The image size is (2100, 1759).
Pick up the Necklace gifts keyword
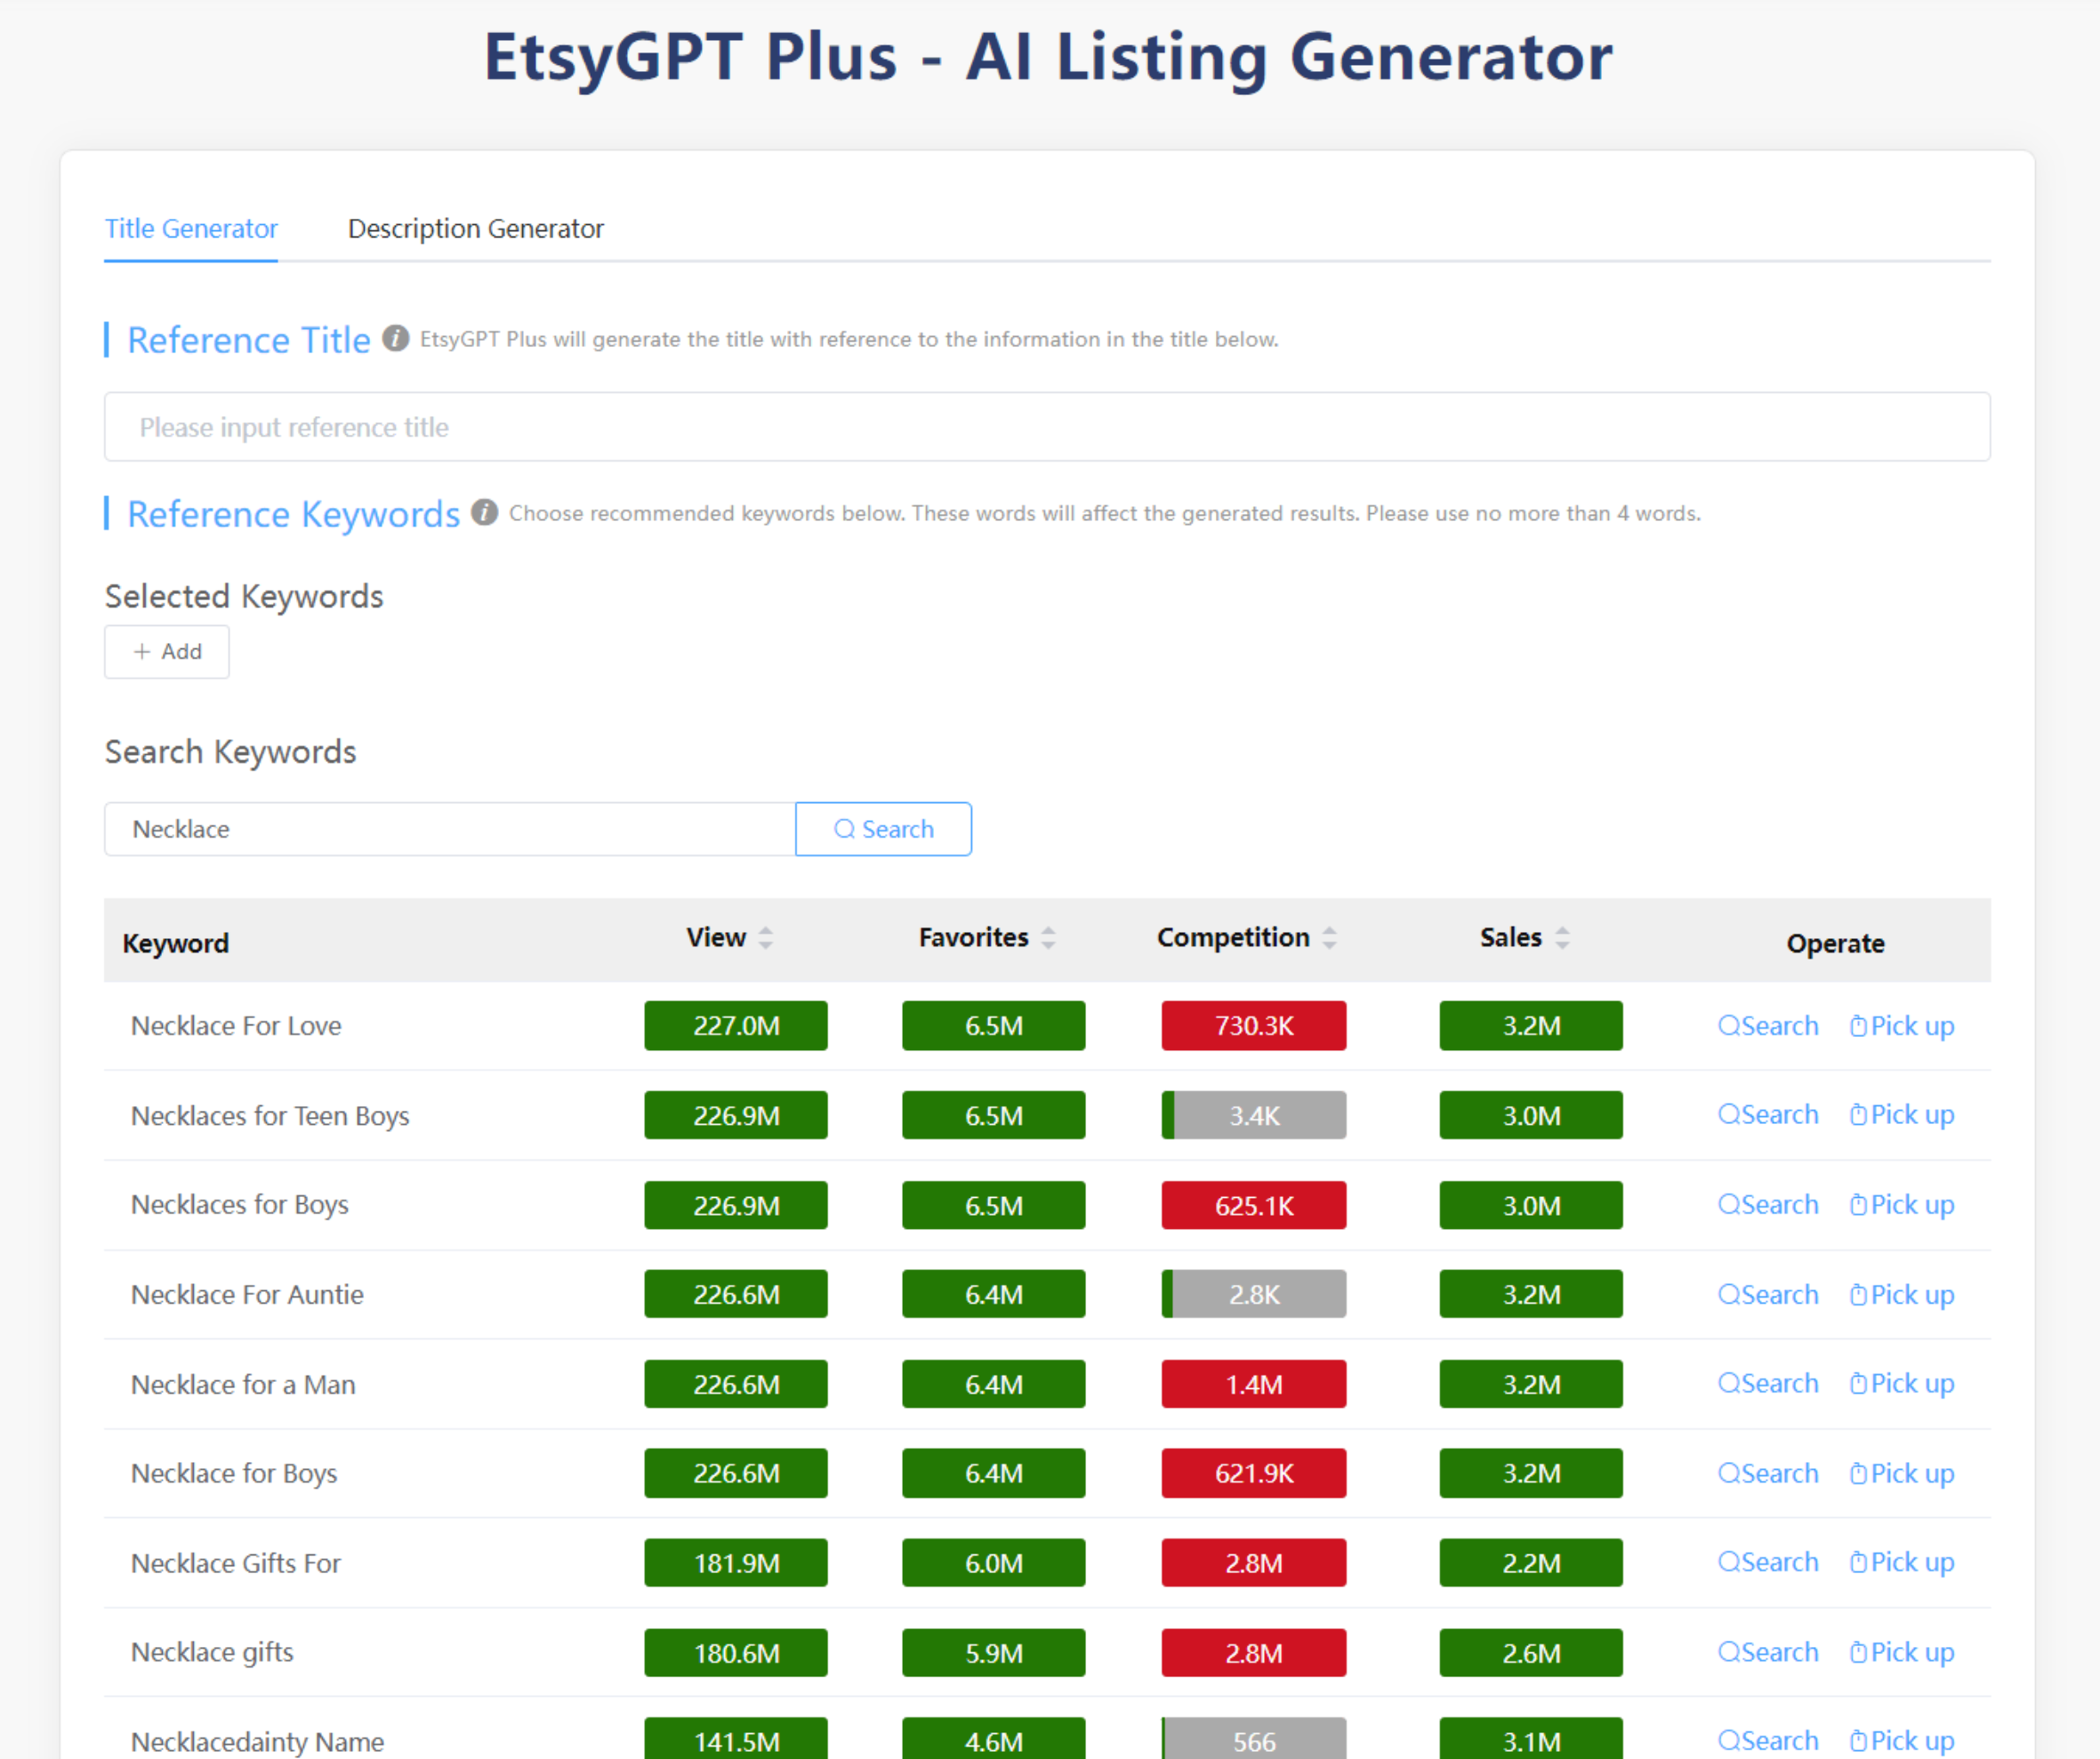pyautogui.click(x=1901, y=1652)
